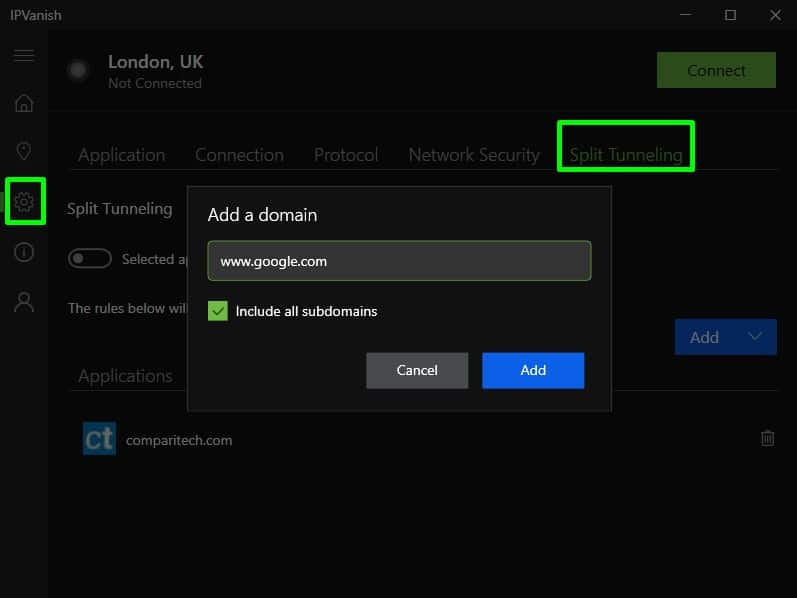The height and width of the screenshot is (598, 797).
Task: Select the Applications list tab
Action: (x=126, y=376)
